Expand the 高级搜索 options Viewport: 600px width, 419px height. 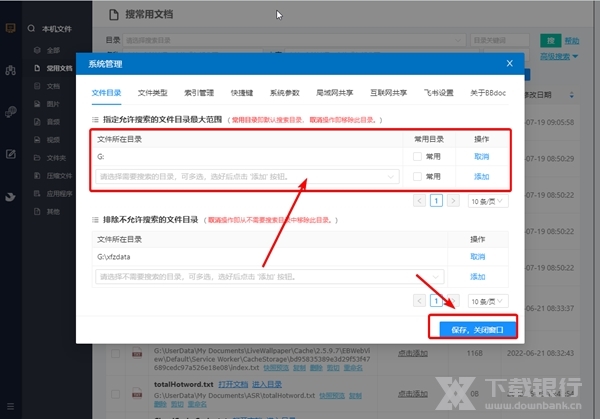coord(559,57)
